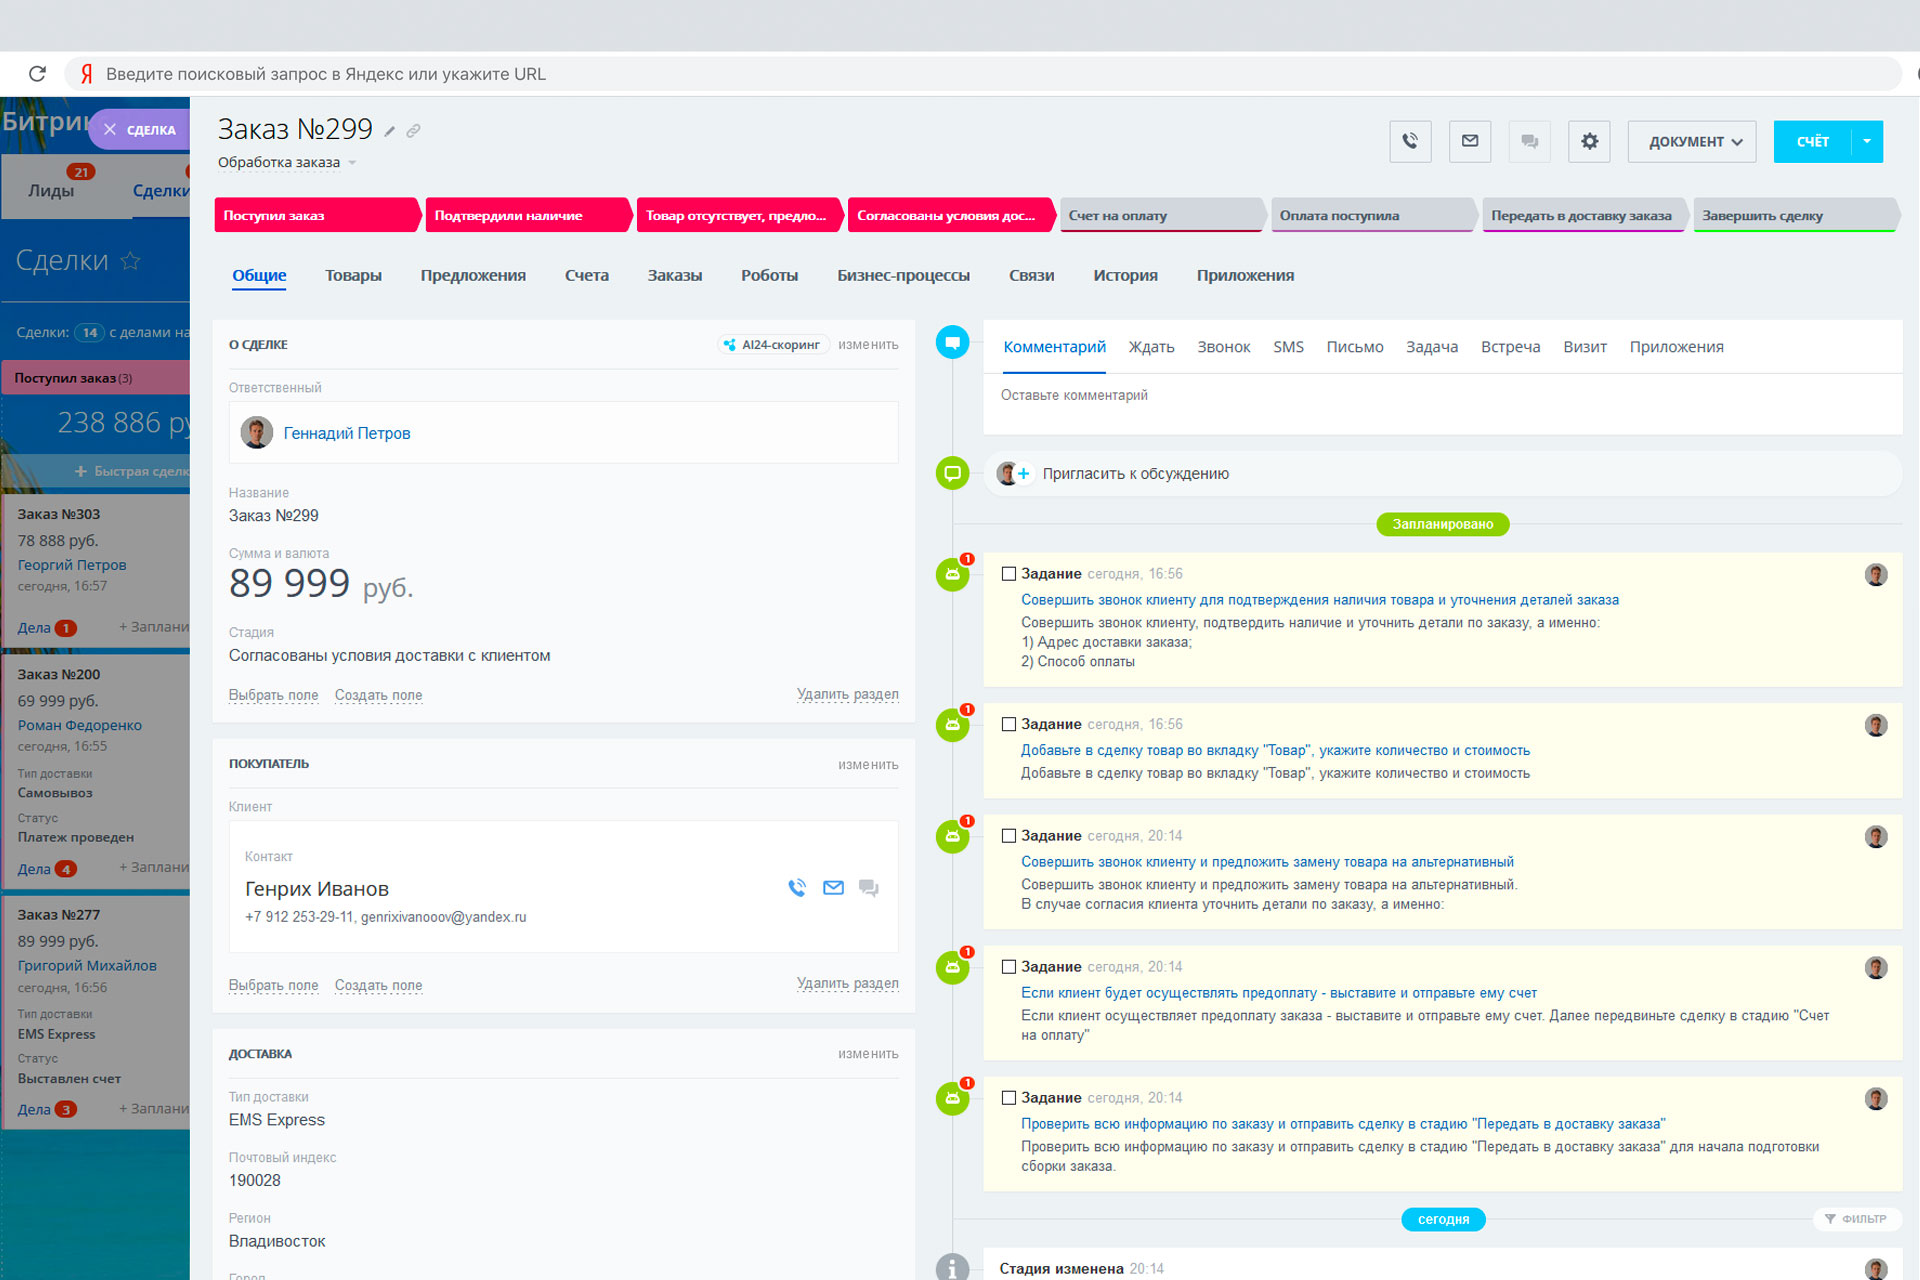Click the phone call icon in header
The height and width of the screenshot is (1280, 1920).
click(1410, 142)
